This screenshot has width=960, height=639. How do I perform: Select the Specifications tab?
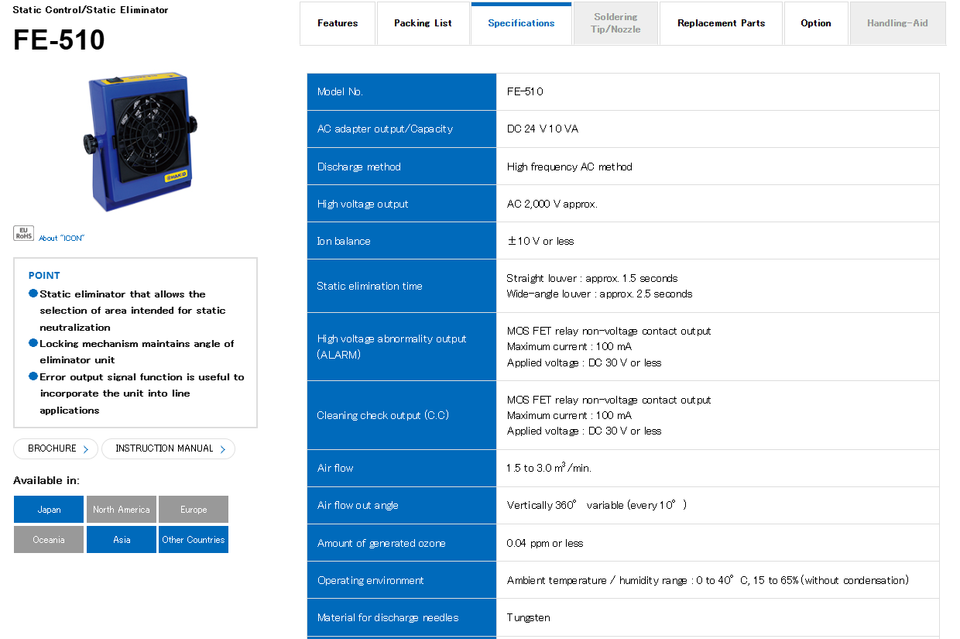(521, 23)
